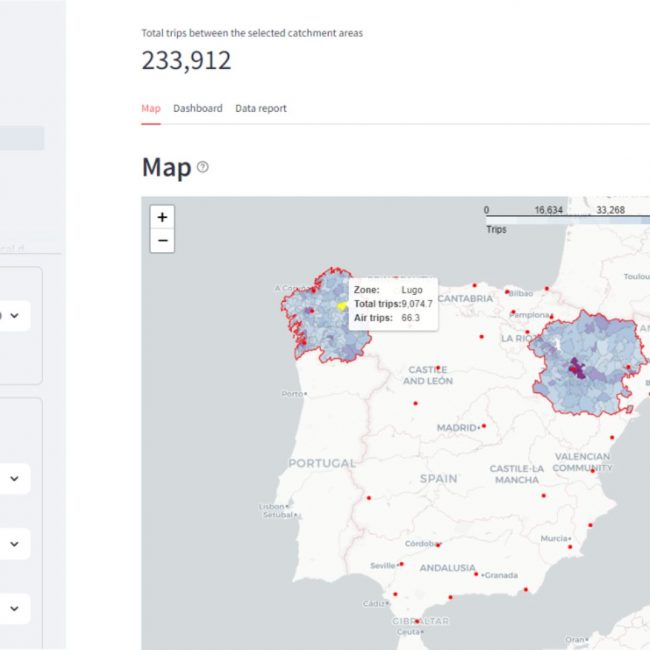The height and width of the screenshot is (650, 650).
Task: Open the Dashboard tab
Action: tap(197, 108)
